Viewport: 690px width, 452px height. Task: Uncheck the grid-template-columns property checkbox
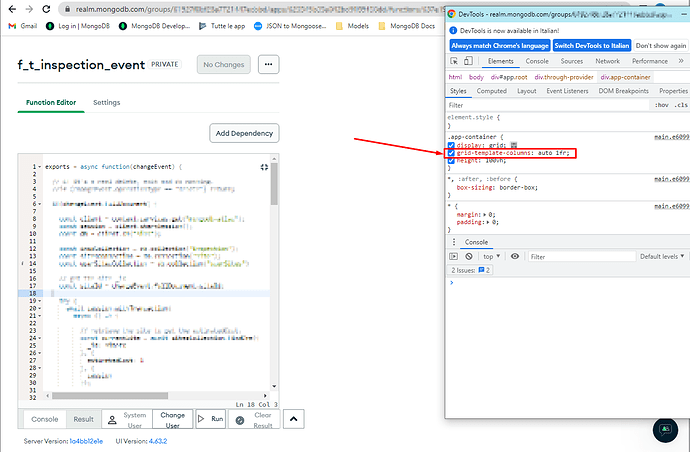(452, 152)
